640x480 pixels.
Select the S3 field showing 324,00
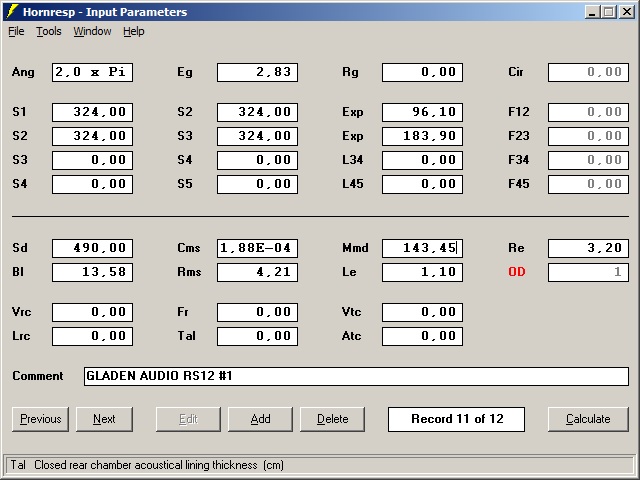coord(258,136)
